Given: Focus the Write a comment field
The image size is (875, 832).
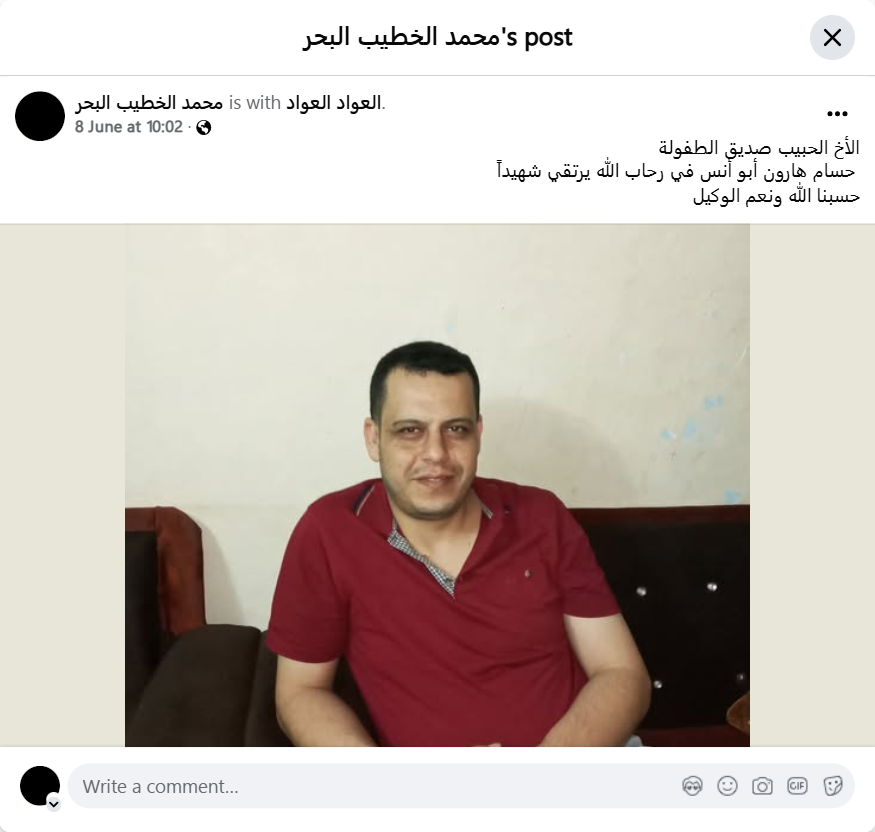Looking at the screenshot, I should 374,786.
